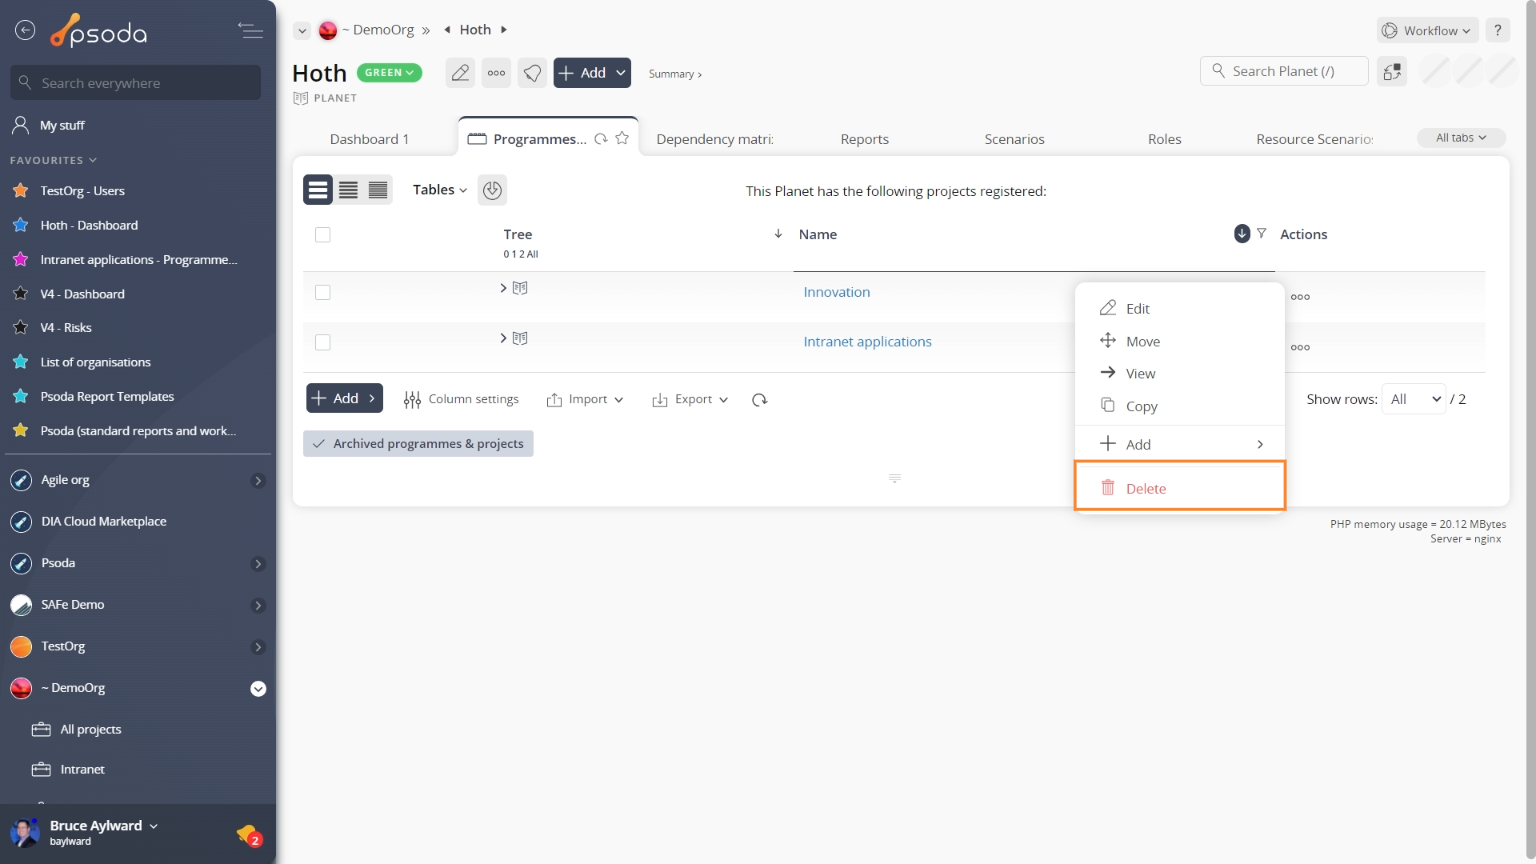The image size is (1536, 864).
Task: Open the Import dropdown
Action: coord(585,399)
